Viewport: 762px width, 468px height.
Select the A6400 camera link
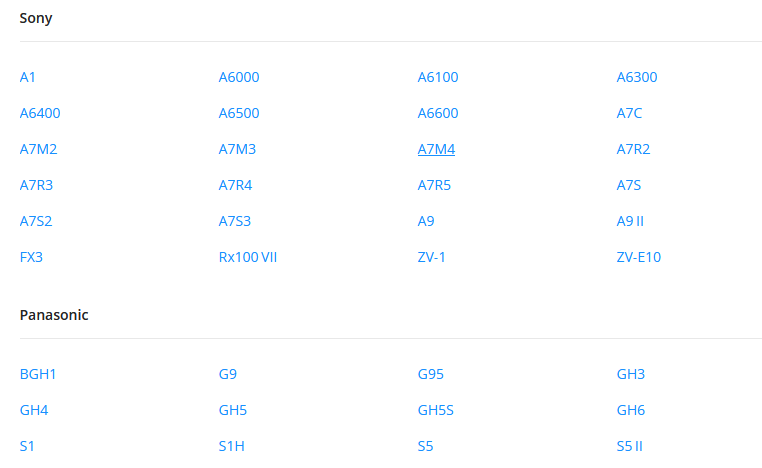(40, 113)
